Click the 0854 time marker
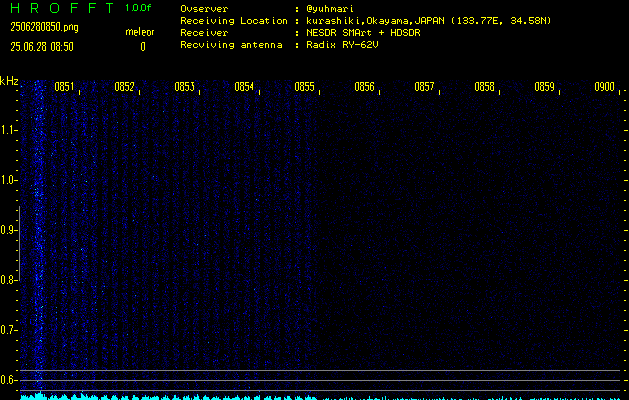The height and width of the screenshot is (400, 629). click(244, 87)
